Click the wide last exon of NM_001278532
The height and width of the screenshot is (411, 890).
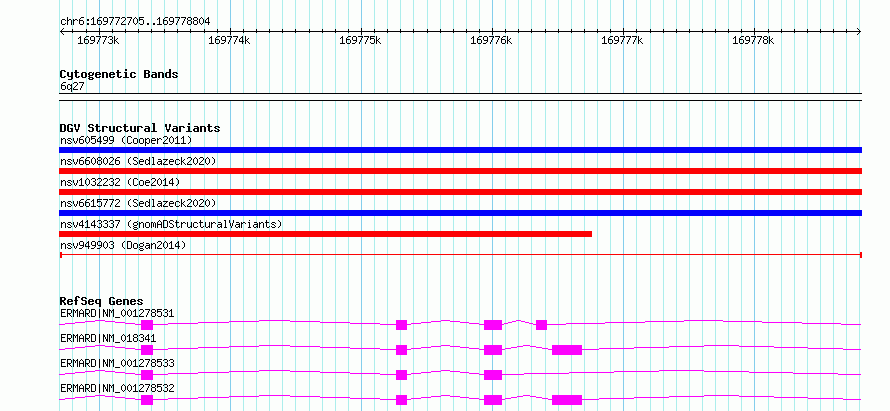567,400
